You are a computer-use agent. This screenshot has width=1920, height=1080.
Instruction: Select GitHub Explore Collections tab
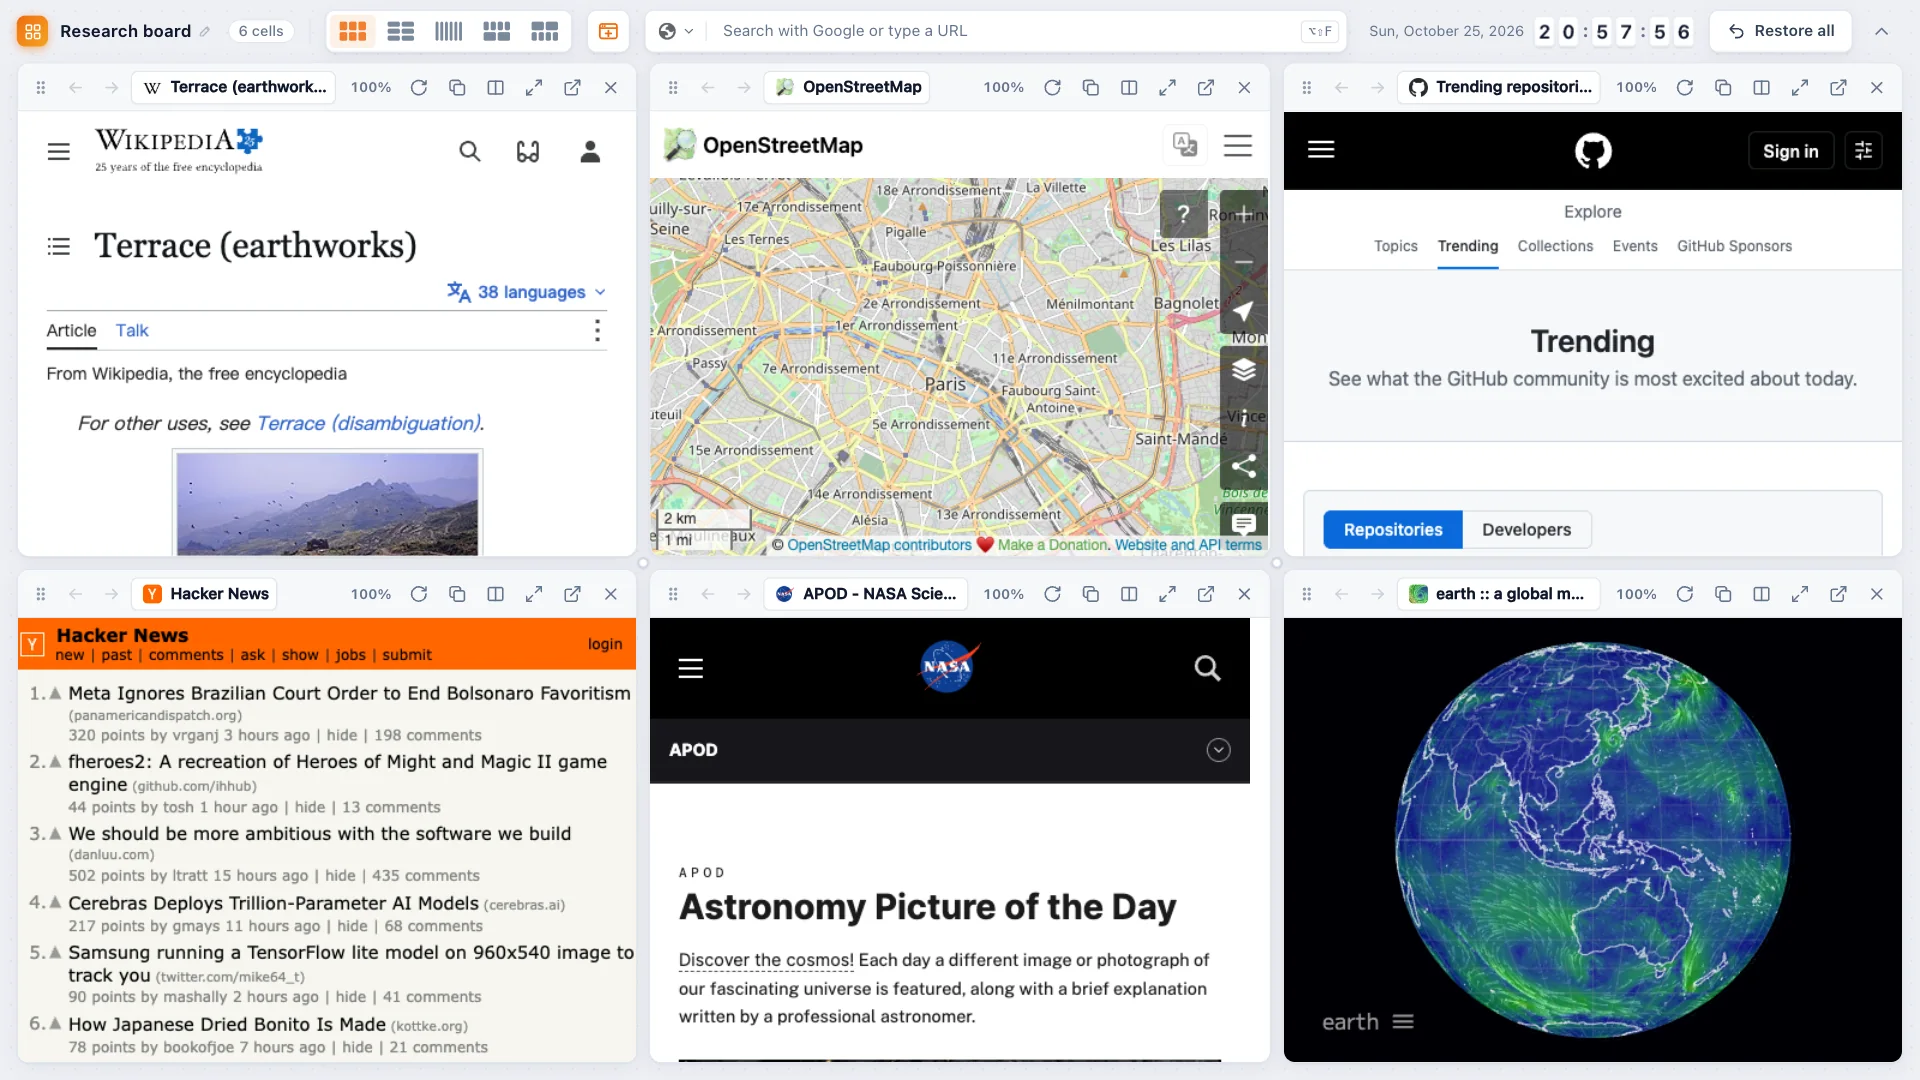pos(1555,246)
